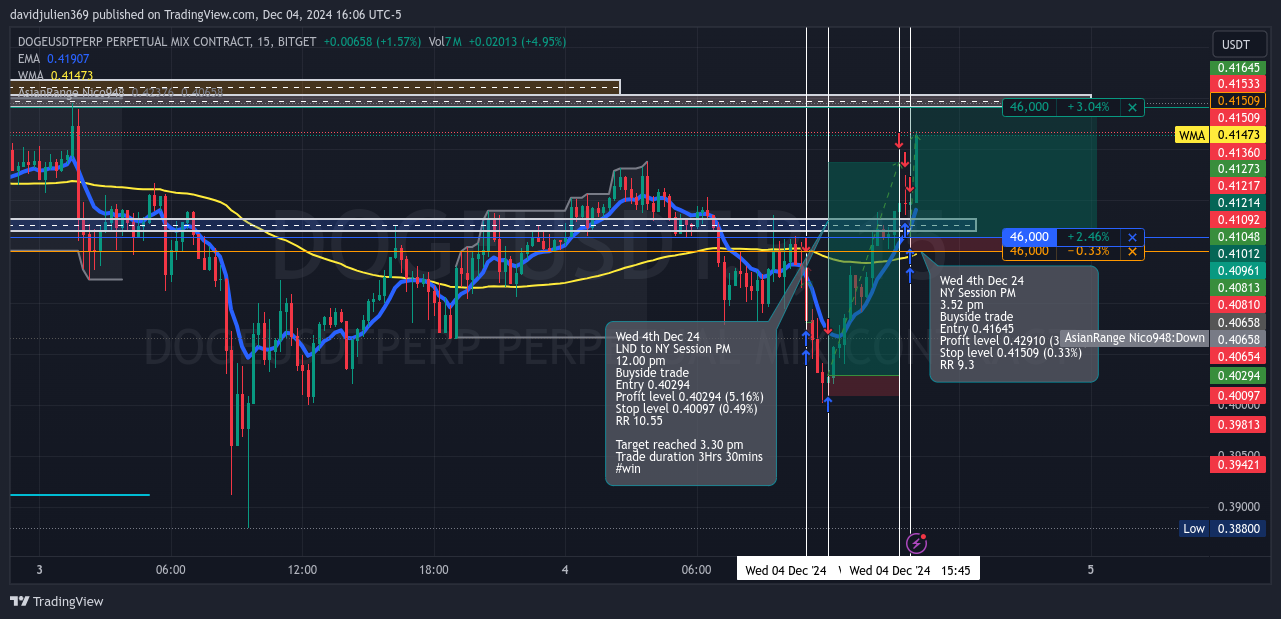
Task: Select the AsianRange Nico948 indicator legend
Action: tap(70, 92)
